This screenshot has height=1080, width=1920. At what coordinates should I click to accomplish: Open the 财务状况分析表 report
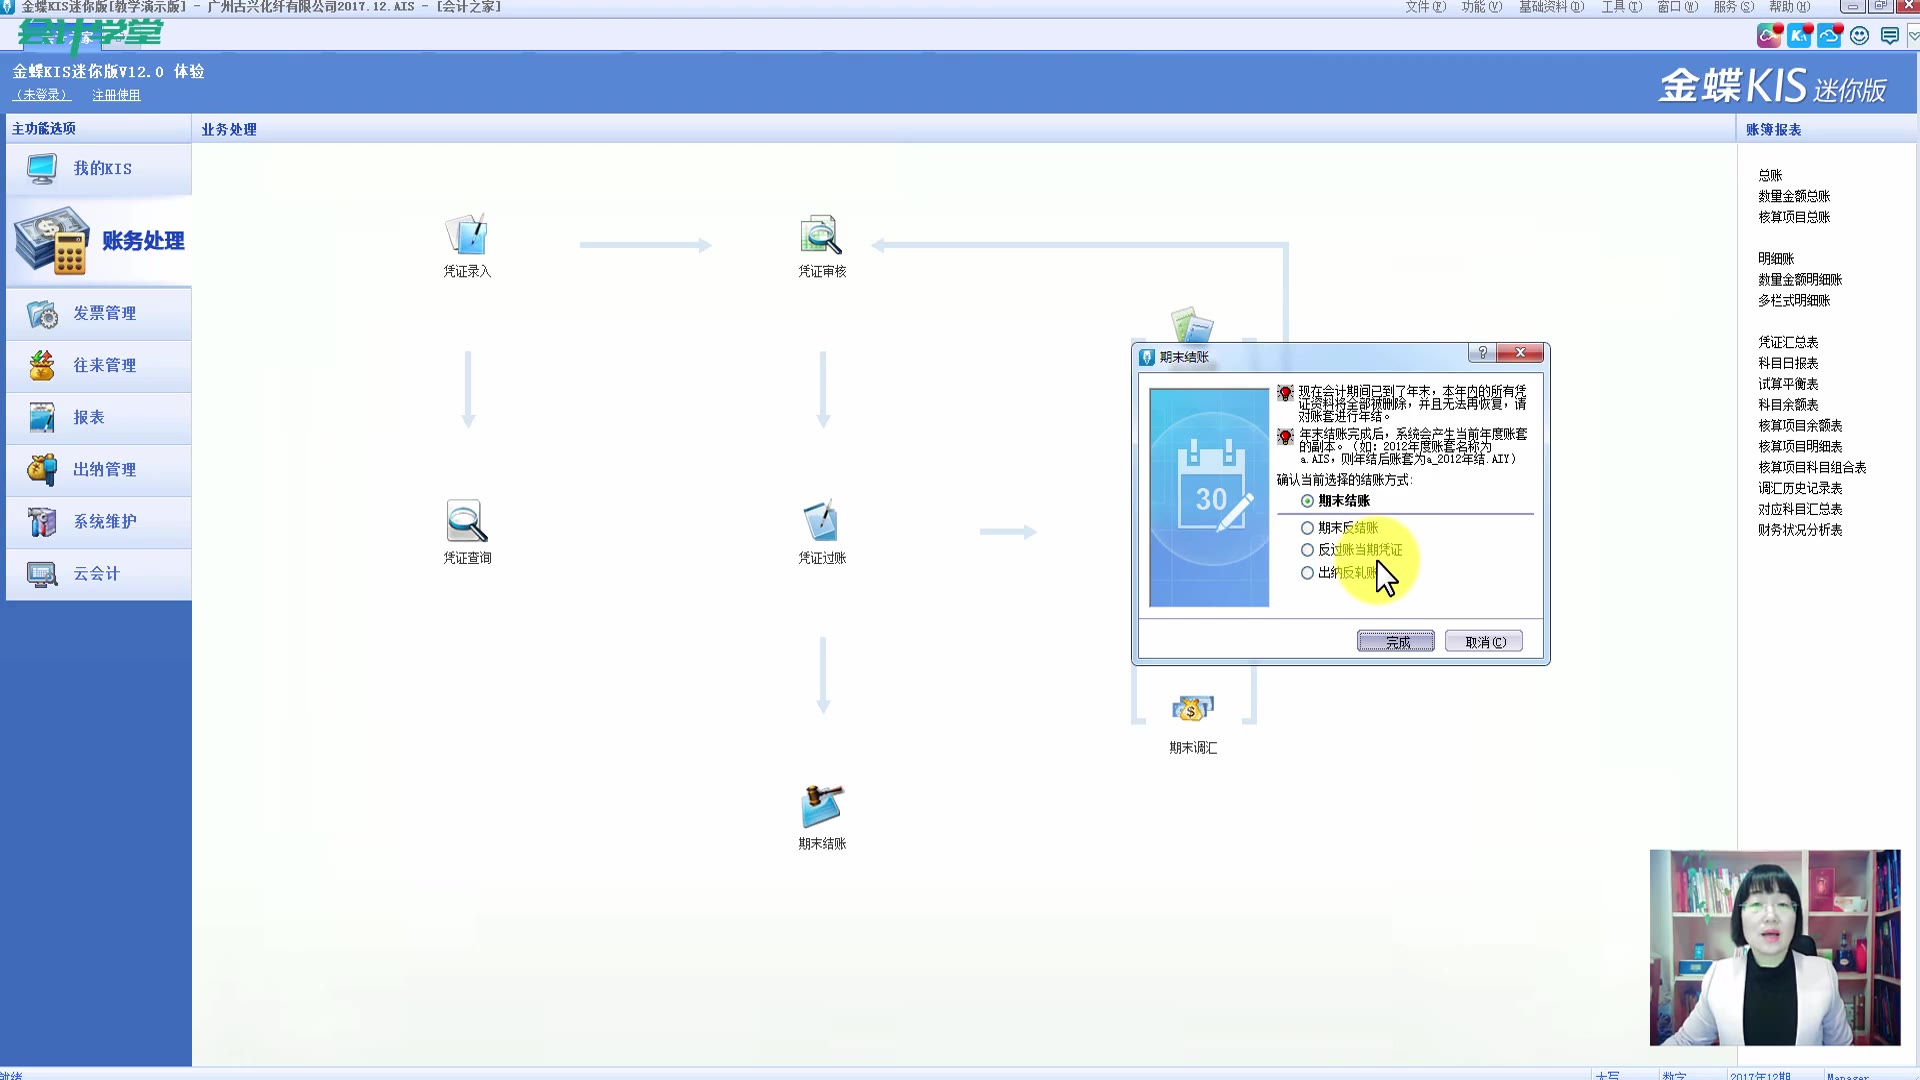(x=1800, y=530)
